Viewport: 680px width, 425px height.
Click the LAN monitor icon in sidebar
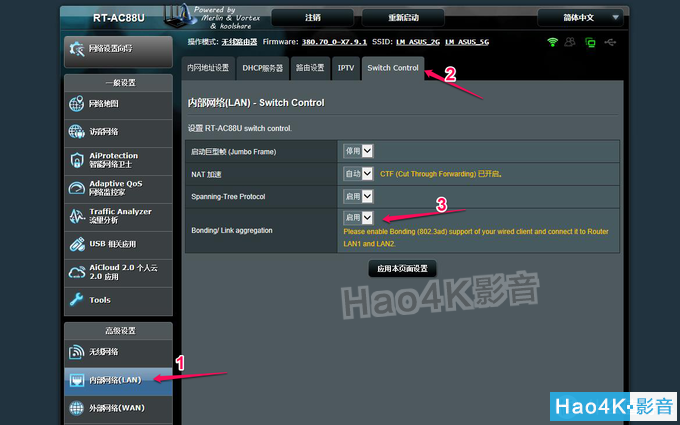76,380
